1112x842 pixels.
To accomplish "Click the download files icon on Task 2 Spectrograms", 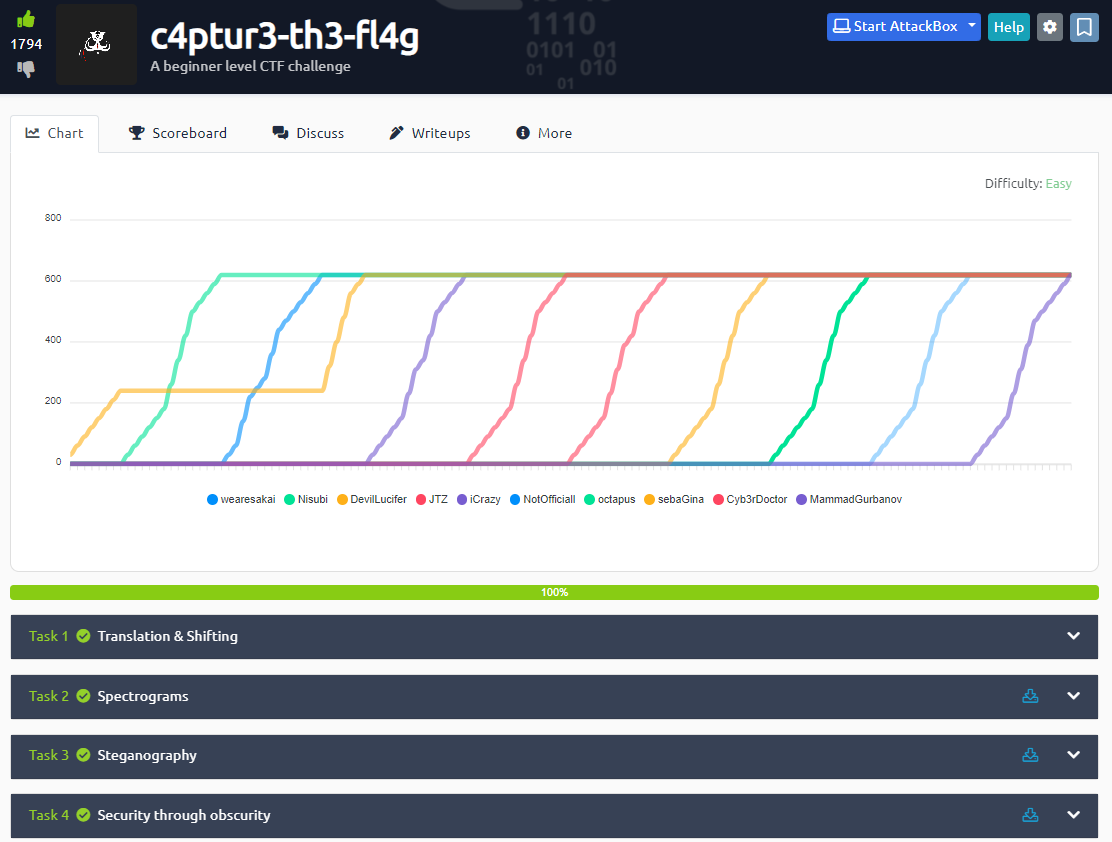I will [1031, 696].
